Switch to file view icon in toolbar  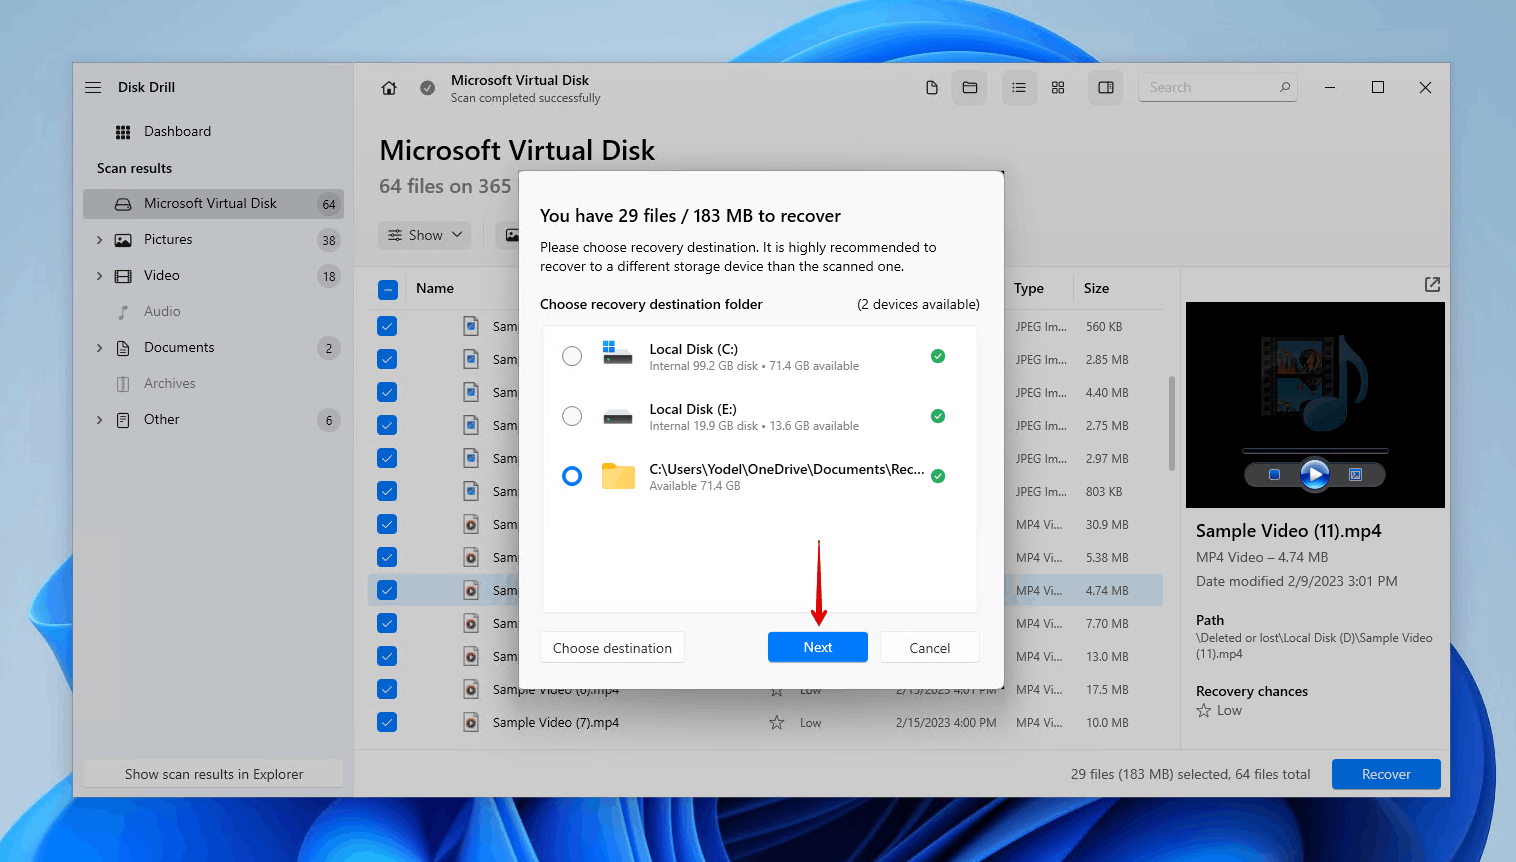pyautogui.click(x=932, y=88)
